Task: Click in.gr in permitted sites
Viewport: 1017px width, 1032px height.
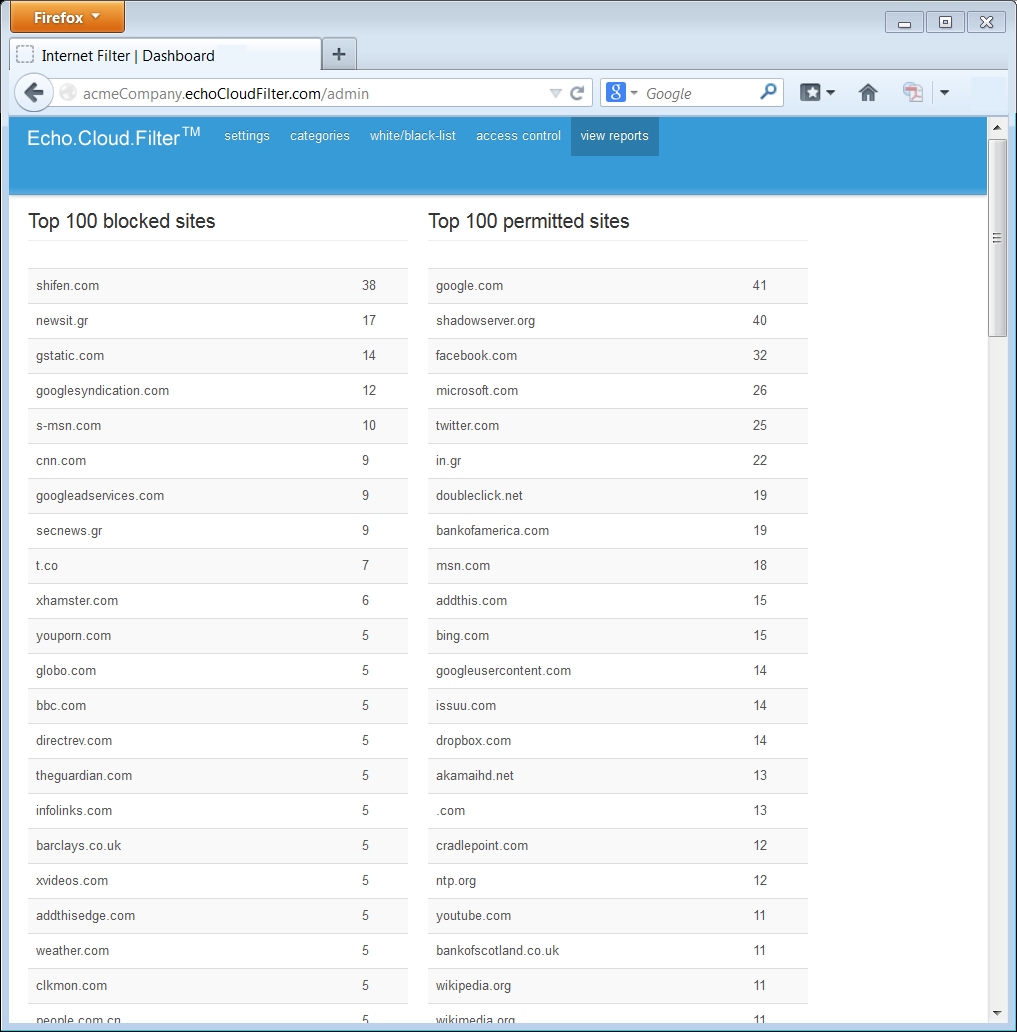Action: tap(448, 460)
